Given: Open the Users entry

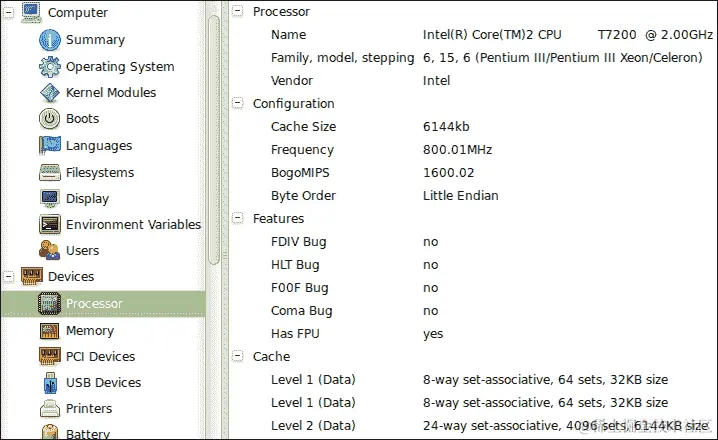Looking at the screenshot, I should coord(82,251).
